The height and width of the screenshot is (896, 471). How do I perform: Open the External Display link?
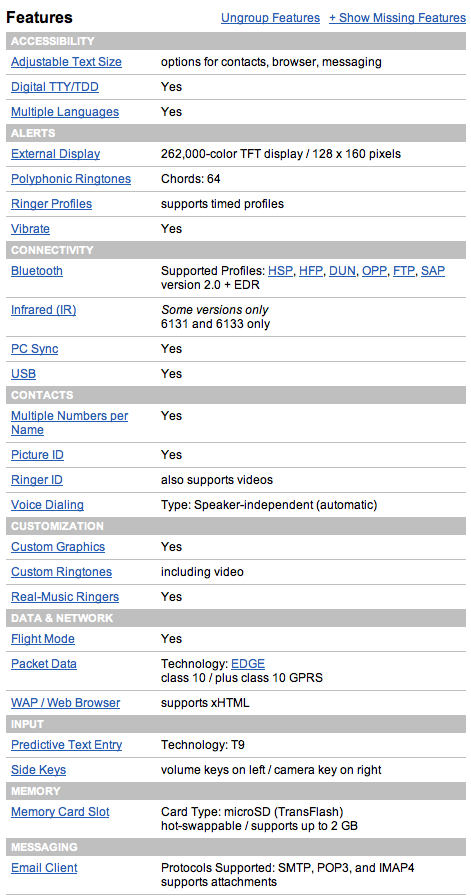55,154
